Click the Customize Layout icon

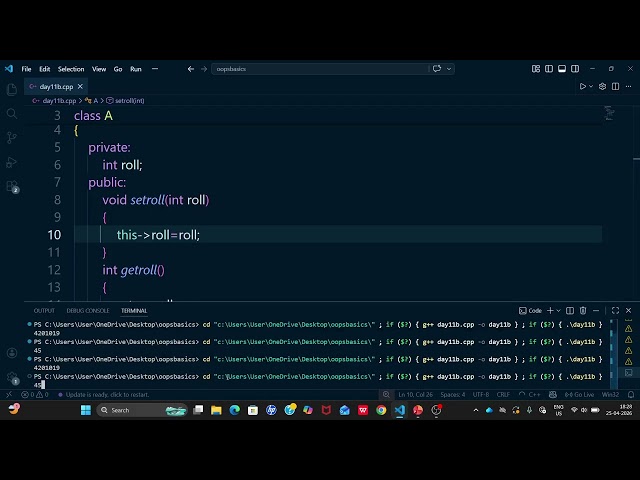(536, 69)
